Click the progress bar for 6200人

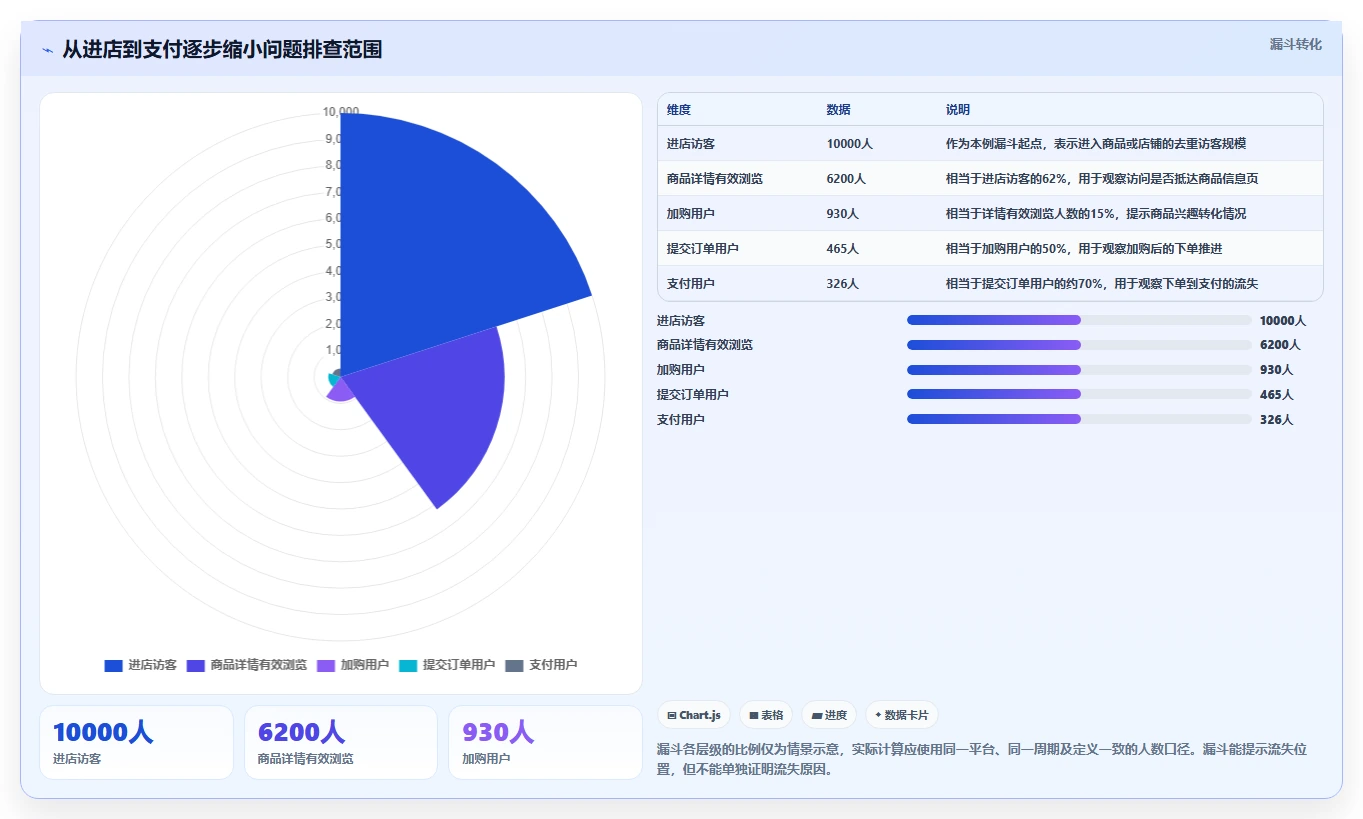(x=1079, y=345)
